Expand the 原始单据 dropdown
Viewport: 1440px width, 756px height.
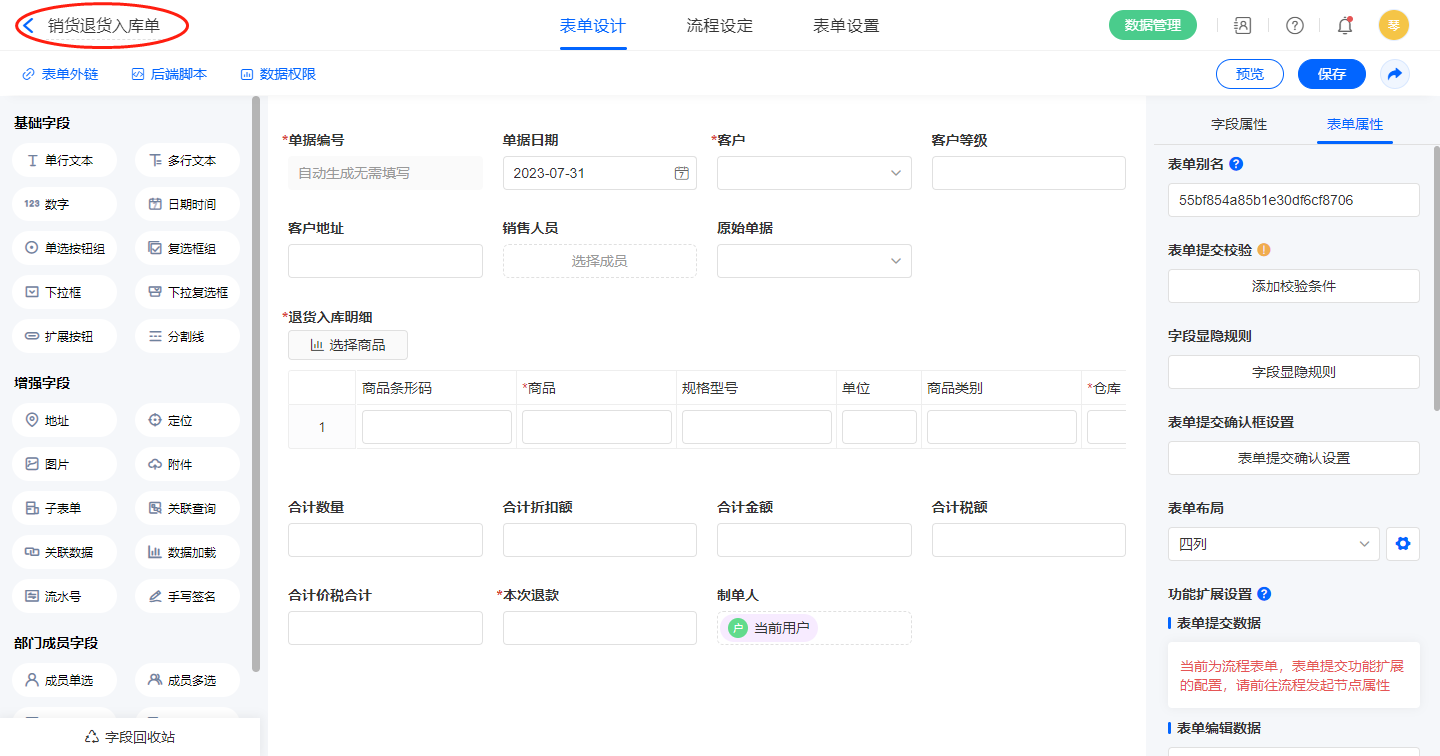pyautogui.click(x=814, y=261)
